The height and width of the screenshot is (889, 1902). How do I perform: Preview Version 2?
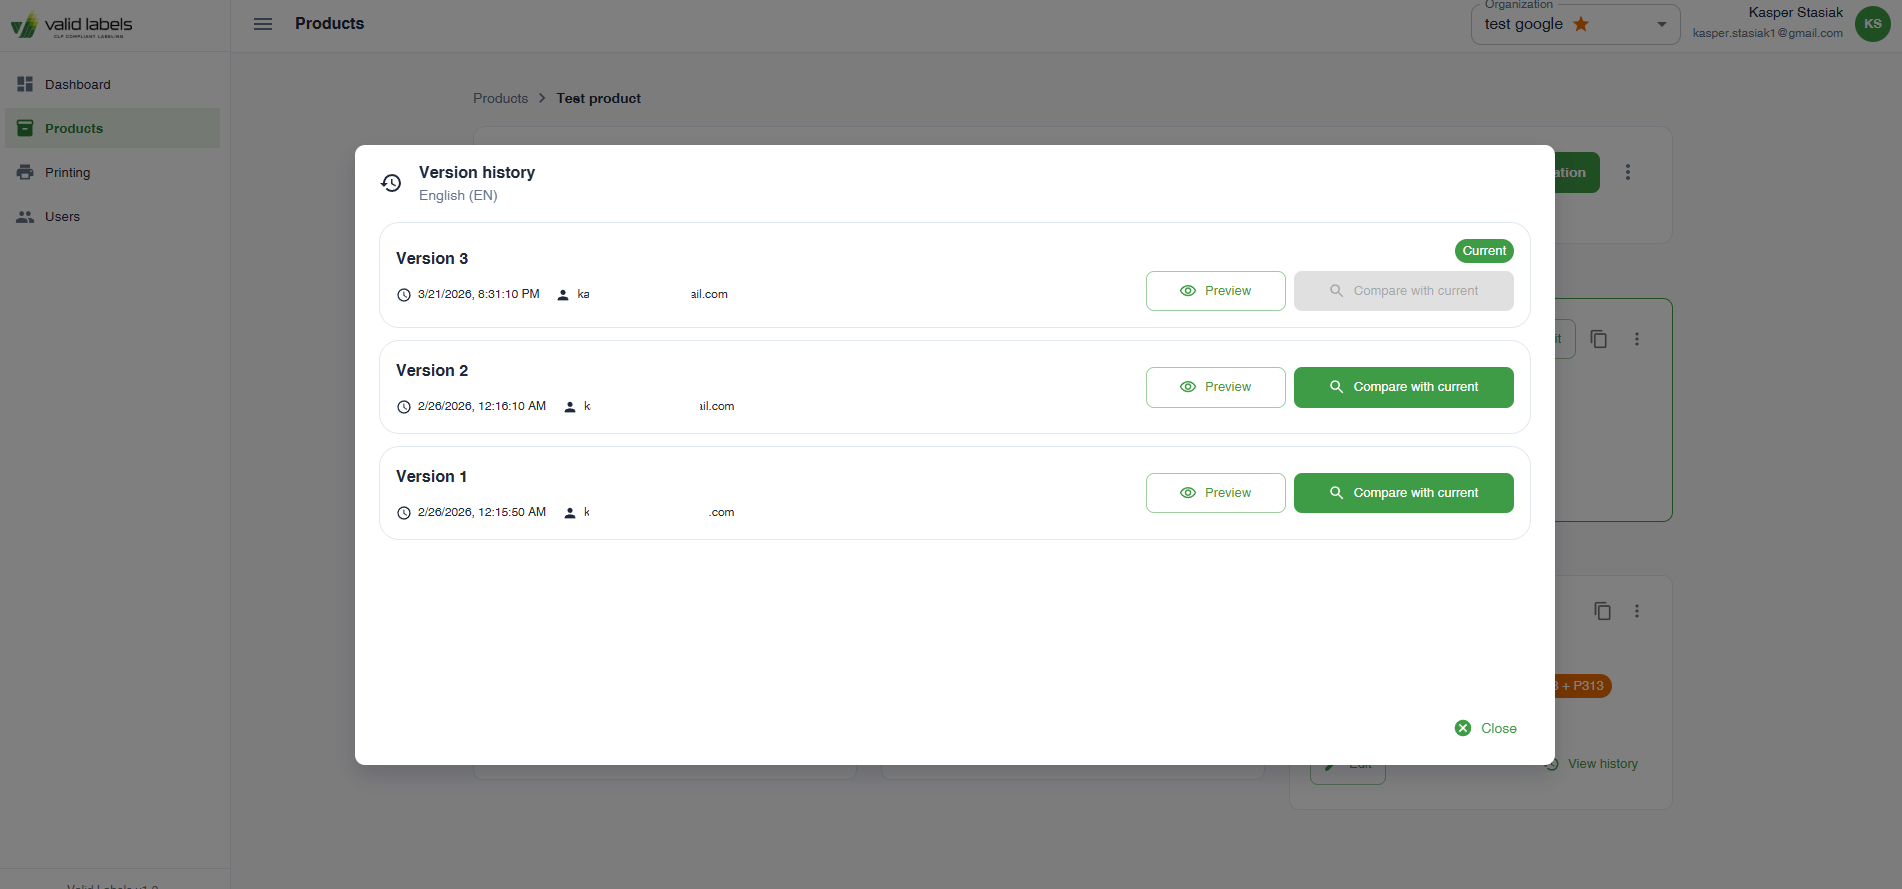click(1215, 387)
